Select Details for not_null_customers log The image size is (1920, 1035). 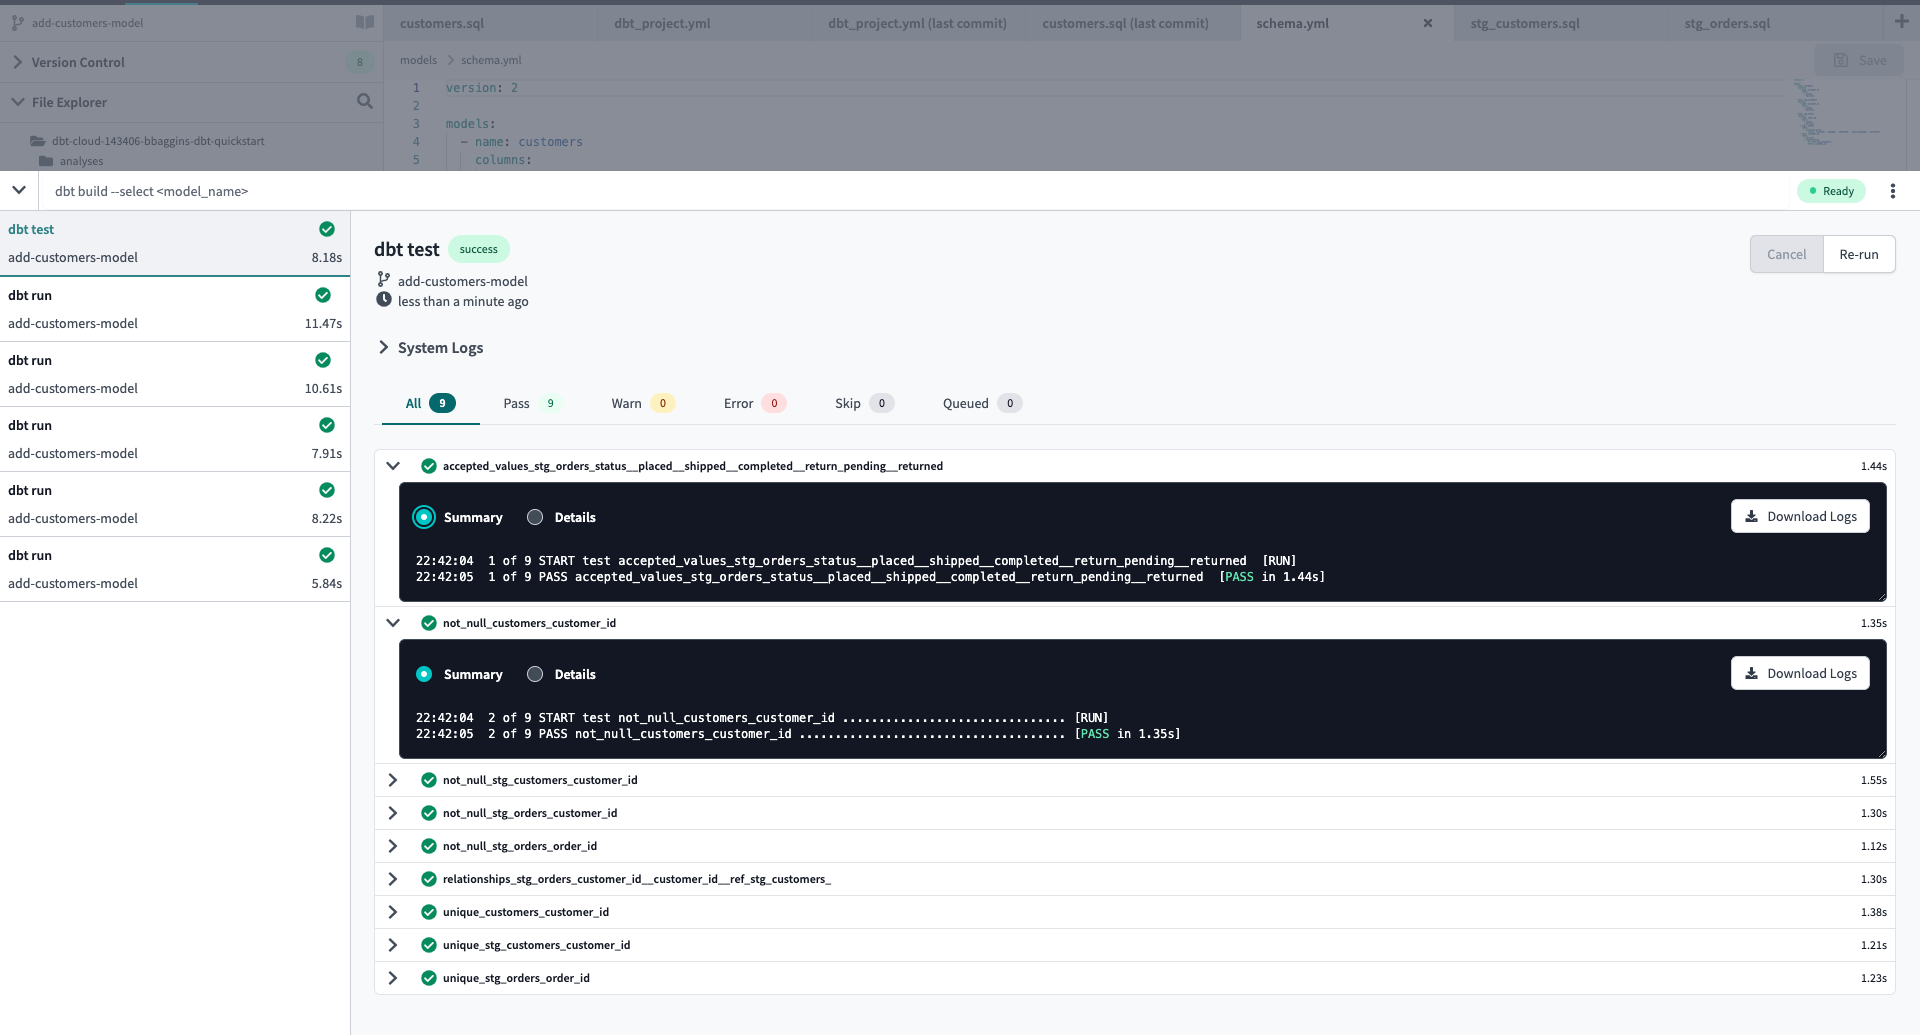(x=535, y=674)
